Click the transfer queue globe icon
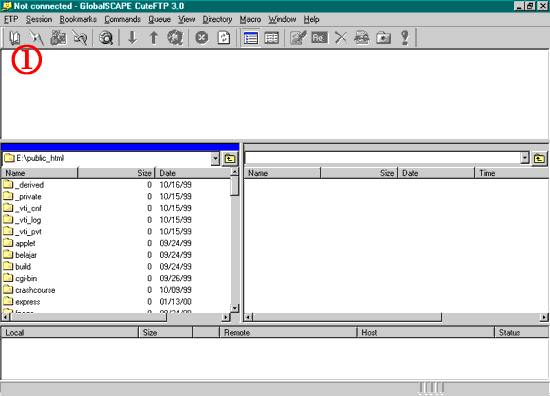This screenshot has width=550, height=396. point(175,38)
